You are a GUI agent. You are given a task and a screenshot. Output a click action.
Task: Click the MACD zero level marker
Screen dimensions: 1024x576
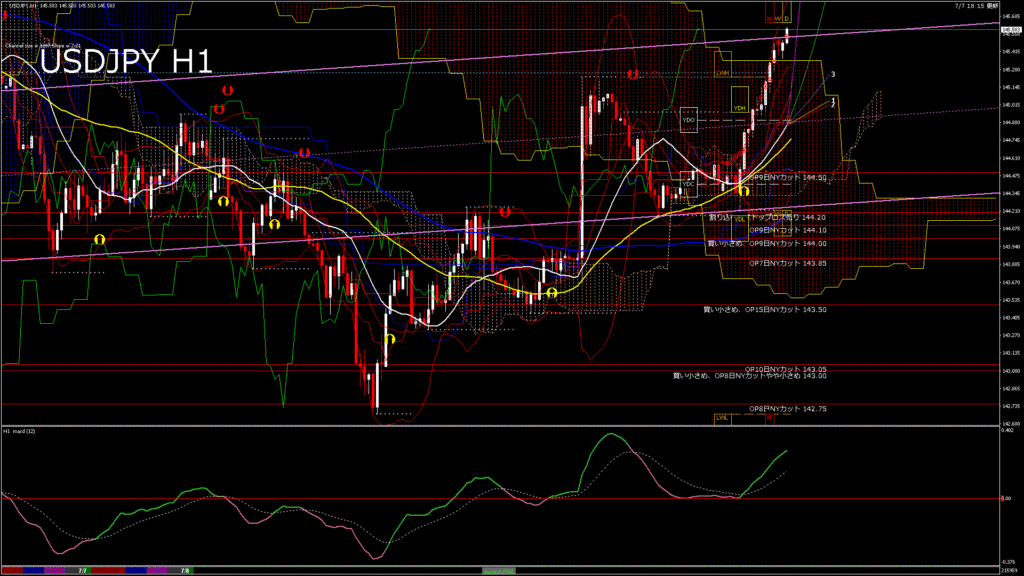click(1005, 498)
